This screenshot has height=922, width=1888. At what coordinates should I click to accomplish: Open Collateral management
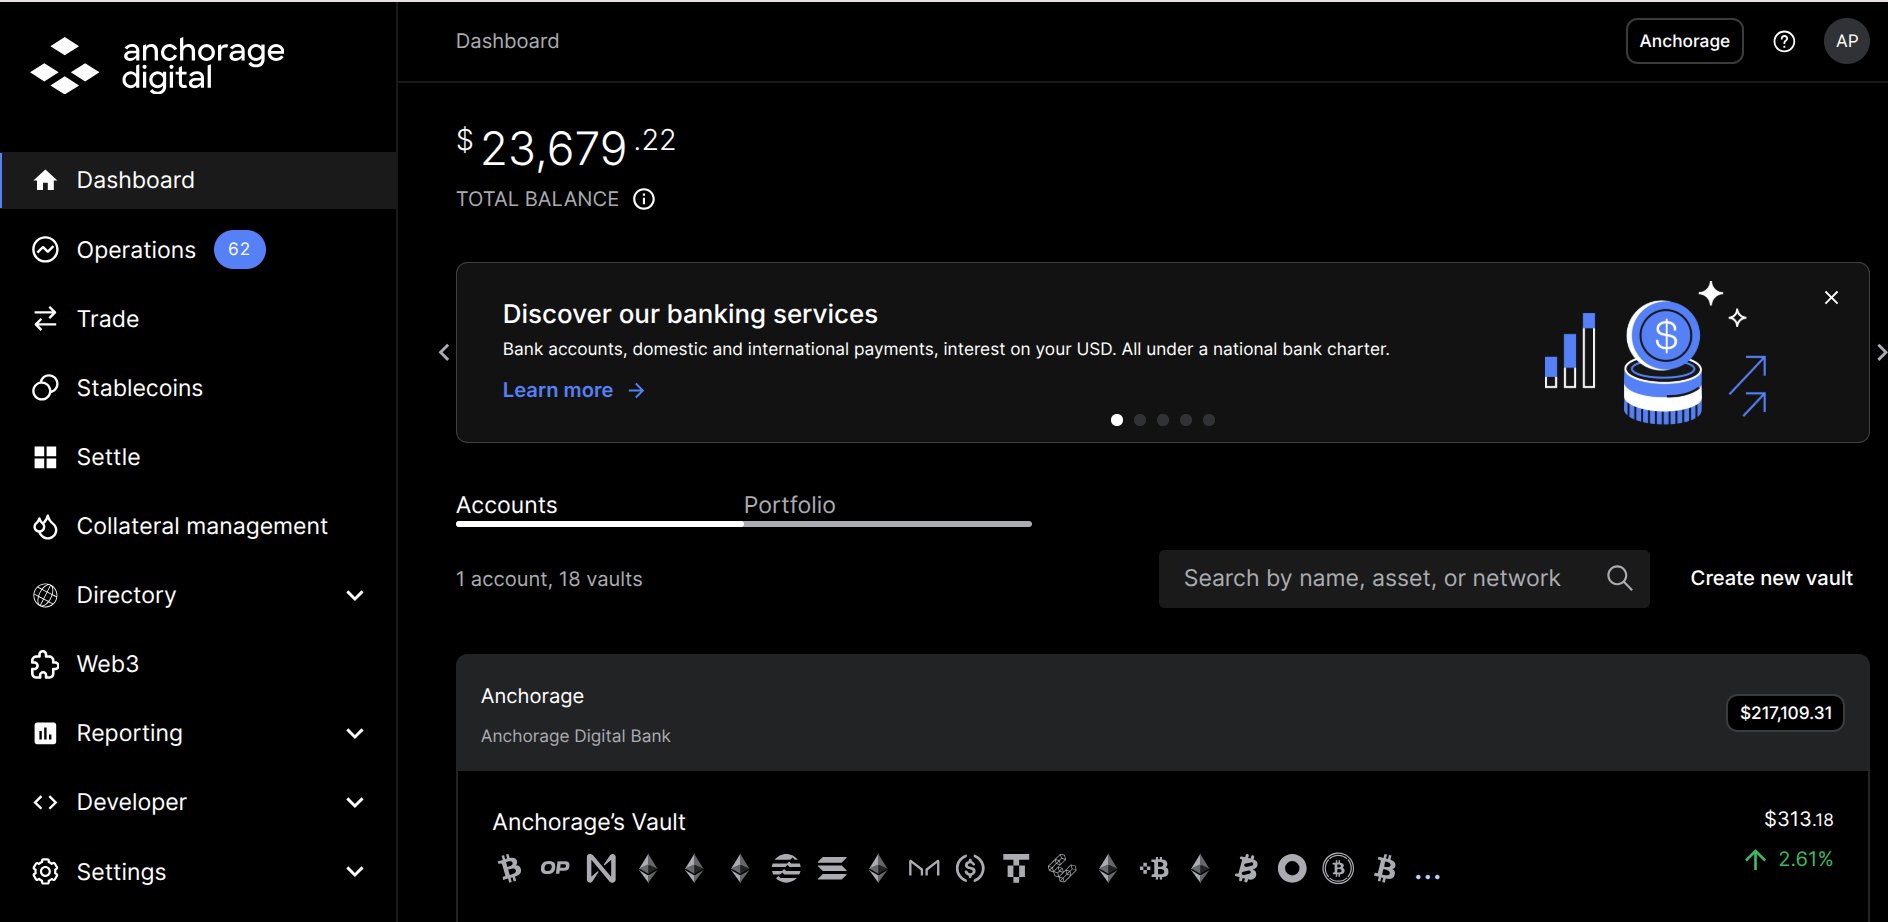pyautogui.click(x=202, y=526)
